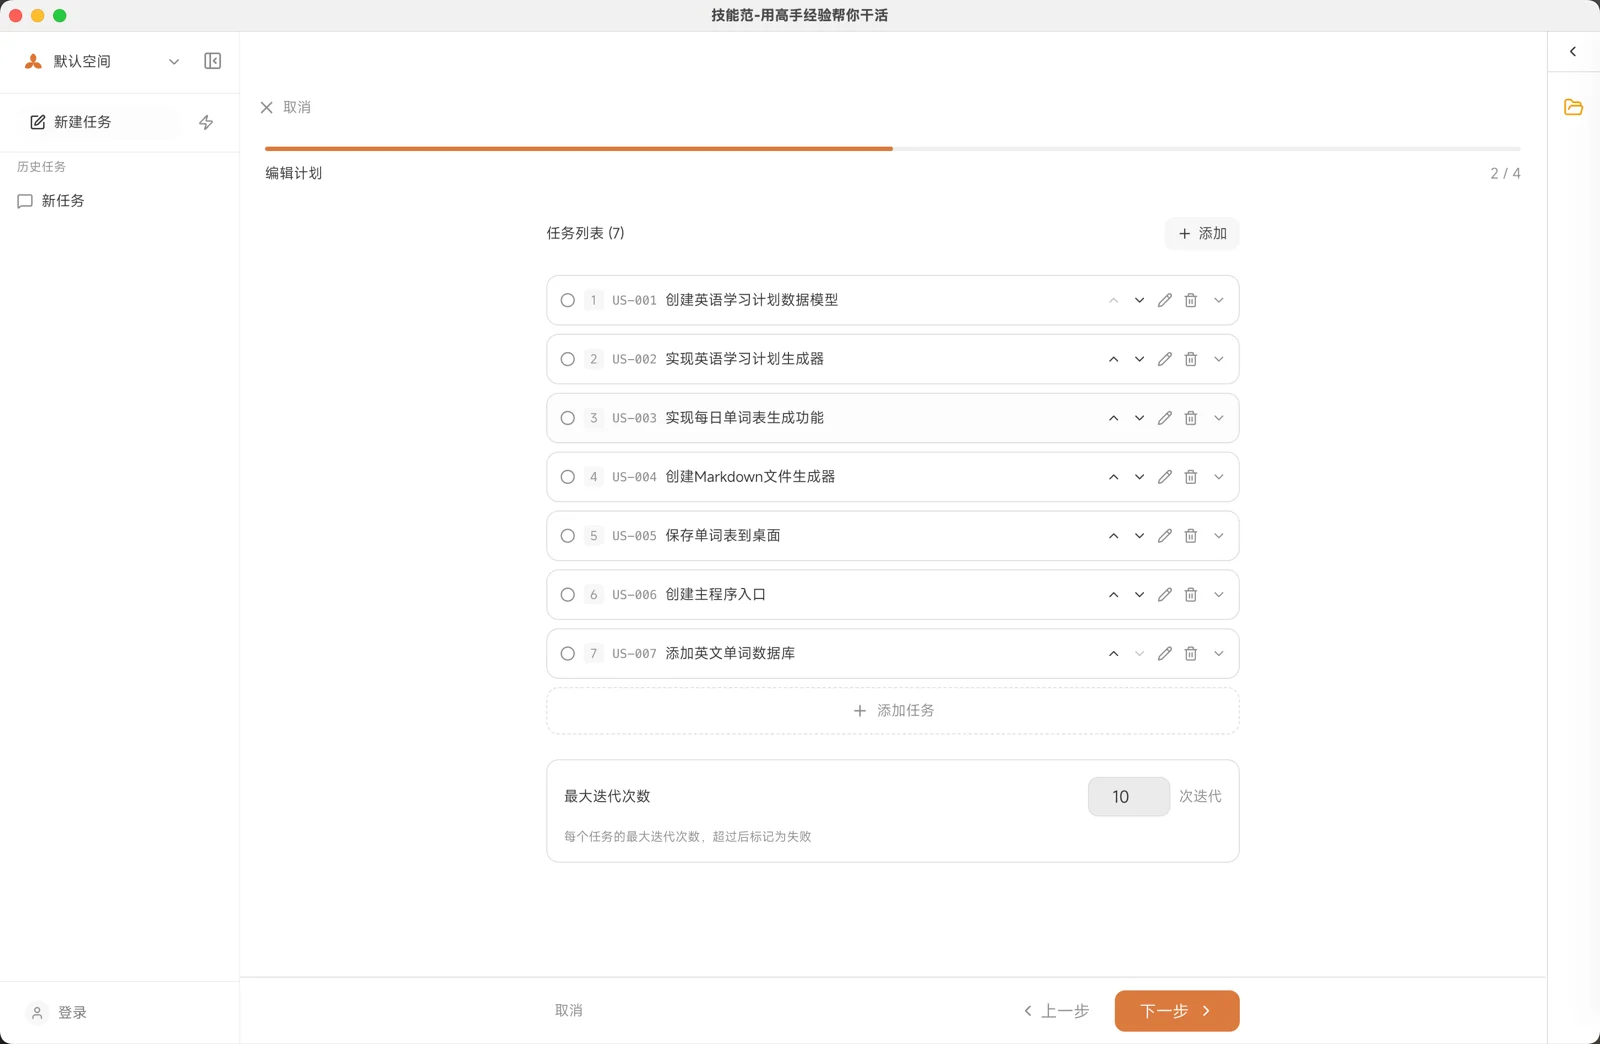Mark the US-006 task circle
Screen dimensions: 1600x1044
coord(568,595)
